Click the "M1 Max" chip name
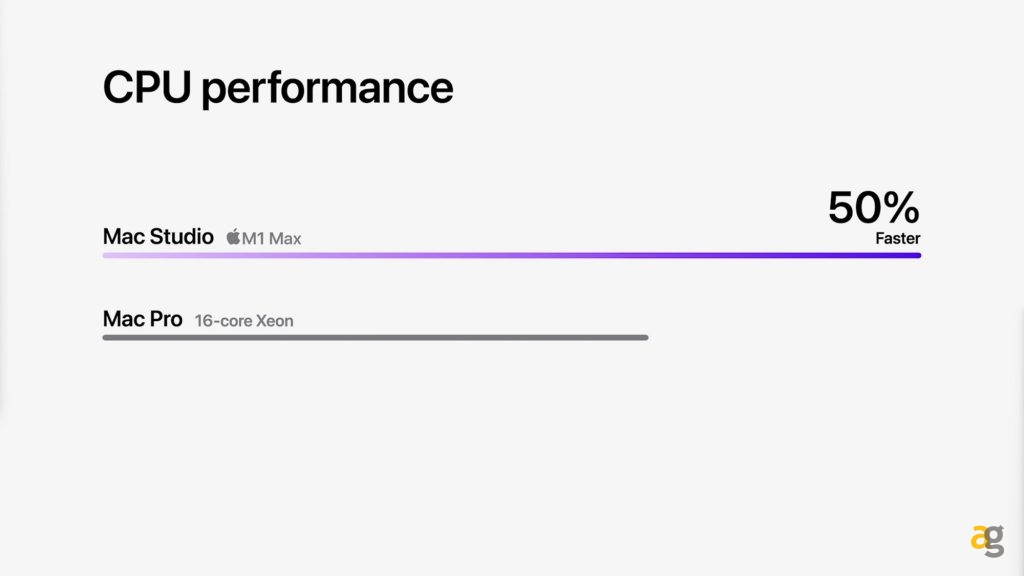The height and width of the screenshot is (576, 1024). coord(272,238)
